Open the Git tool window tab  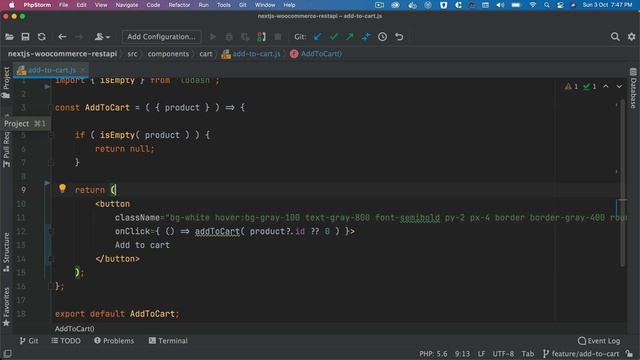coord(29,341)
